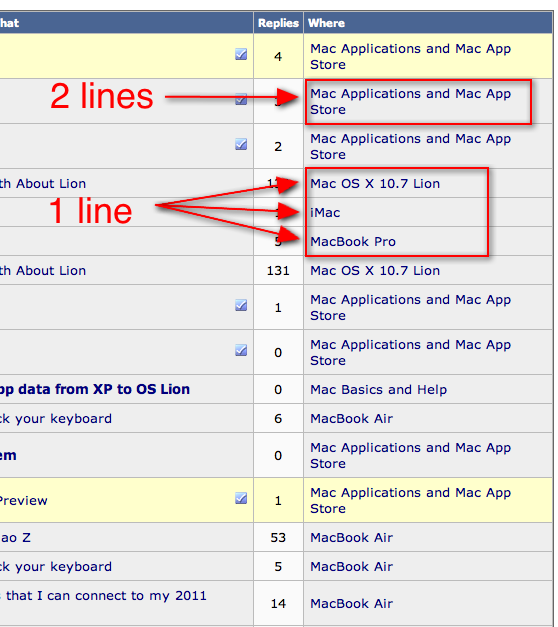
Task: Open Mac OS X 10.7 Lion link in 131-replies row
Action: click(x=375, y=270)
